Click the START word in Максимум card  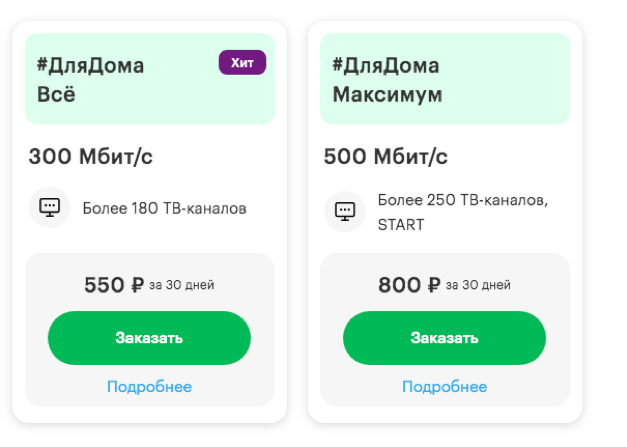tap(401, 224)
